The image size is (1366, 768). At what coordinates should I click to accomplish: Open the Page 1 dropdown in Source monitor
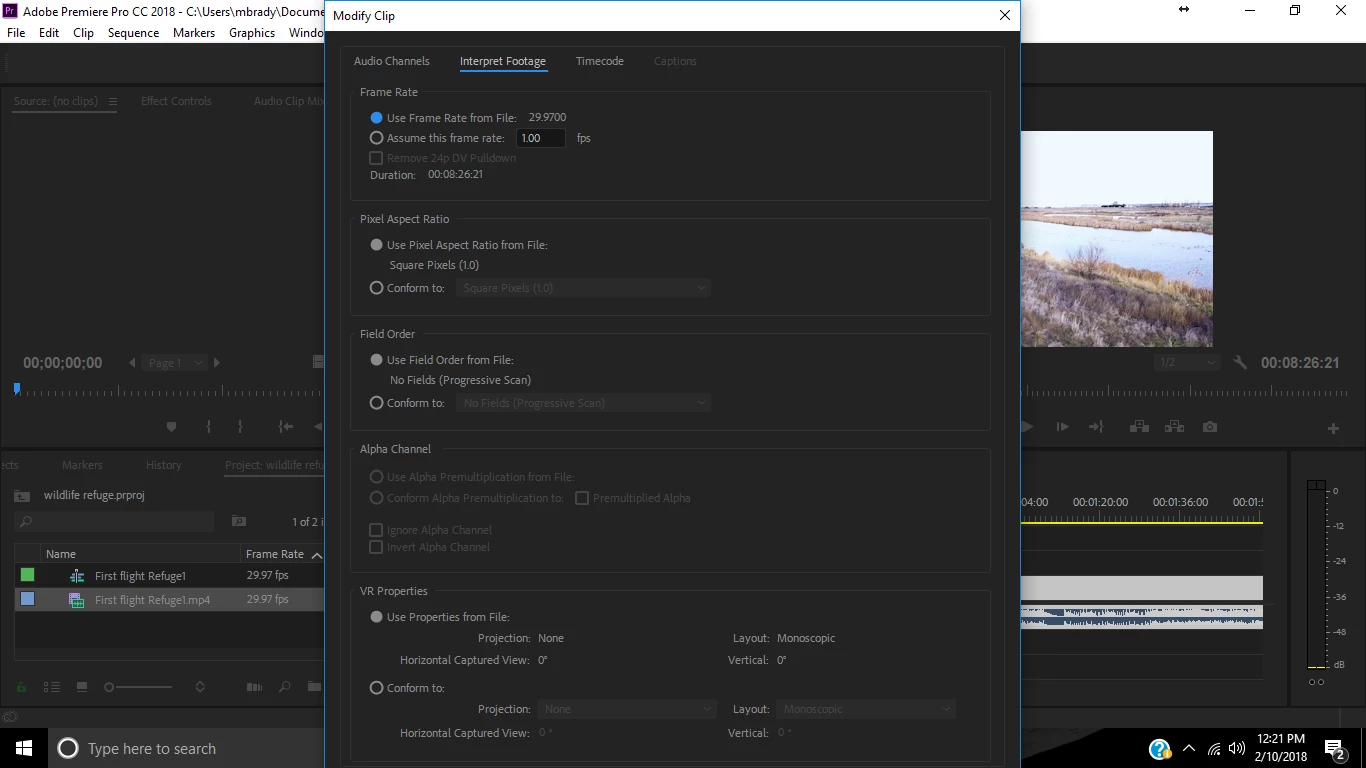[x=175, y=363]
